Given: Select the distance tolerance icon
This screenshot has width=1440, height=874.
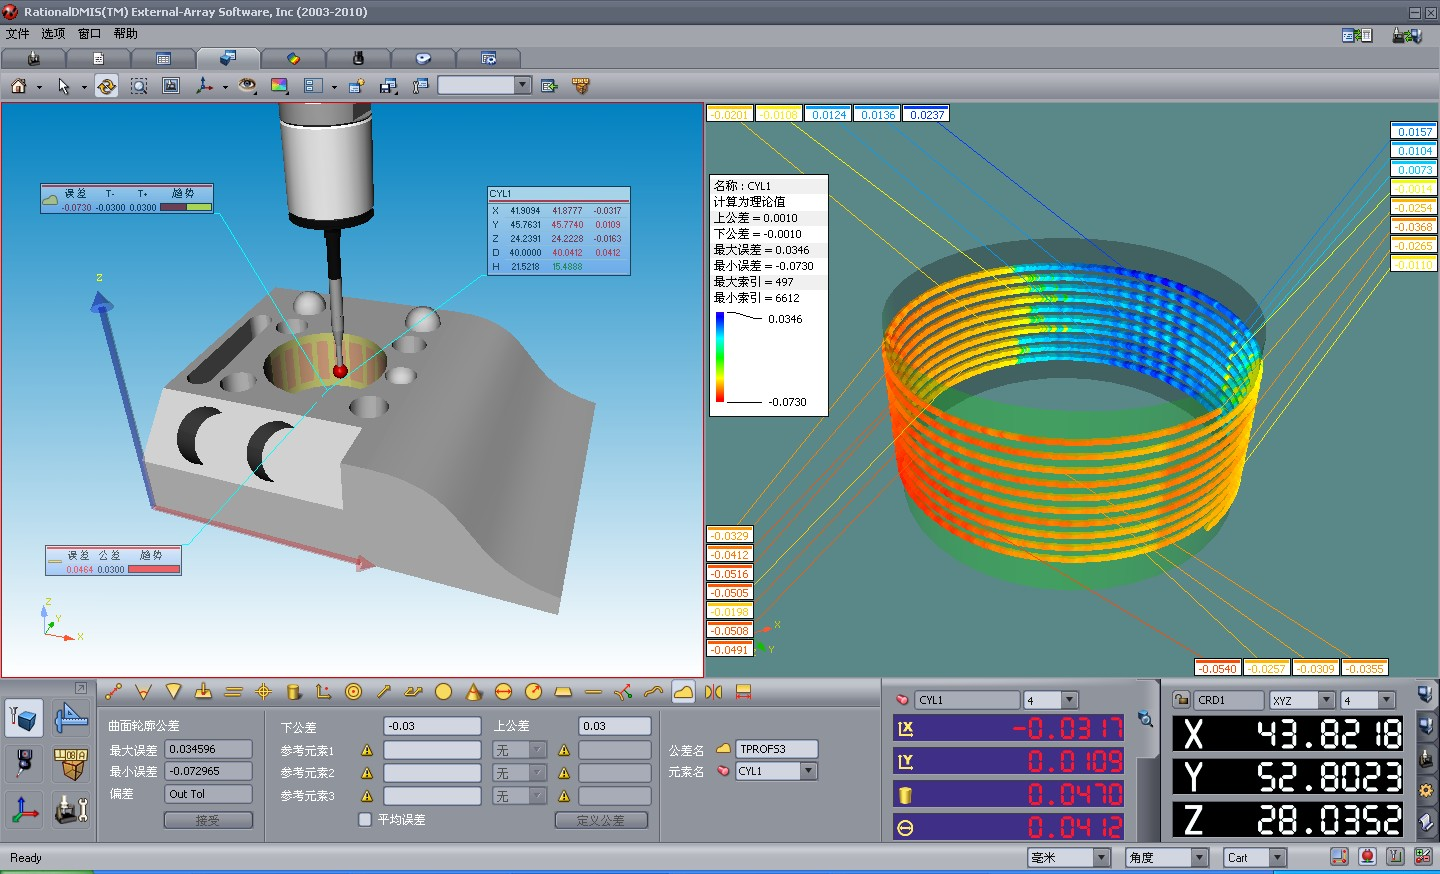Looking at the screenshot, I should tap(114, 692).
